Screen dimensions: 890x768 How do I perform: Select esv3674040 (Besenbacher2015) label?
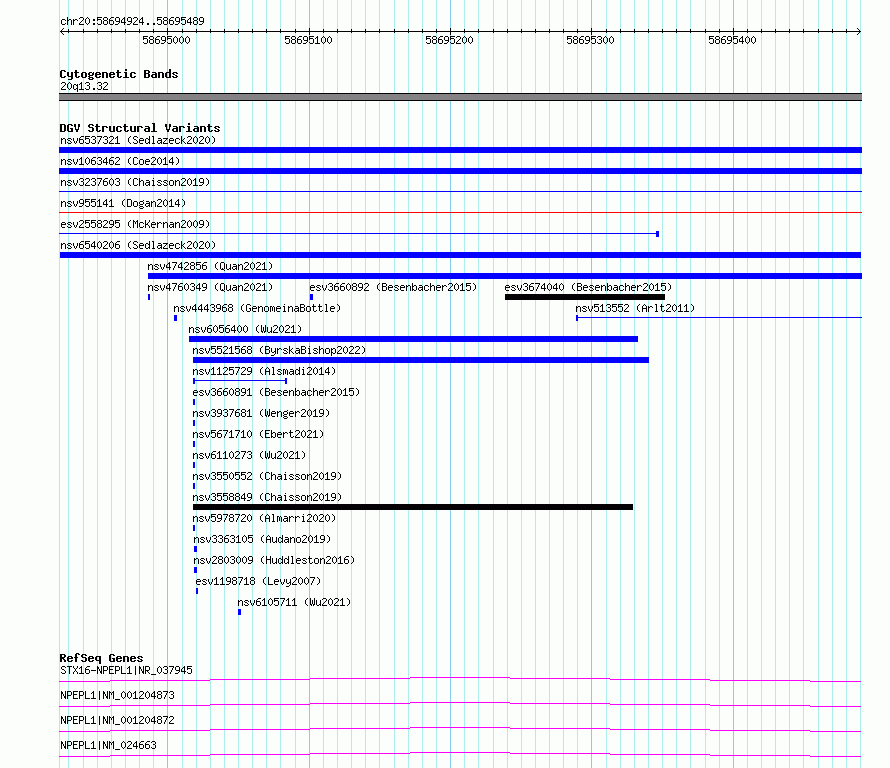588,287
